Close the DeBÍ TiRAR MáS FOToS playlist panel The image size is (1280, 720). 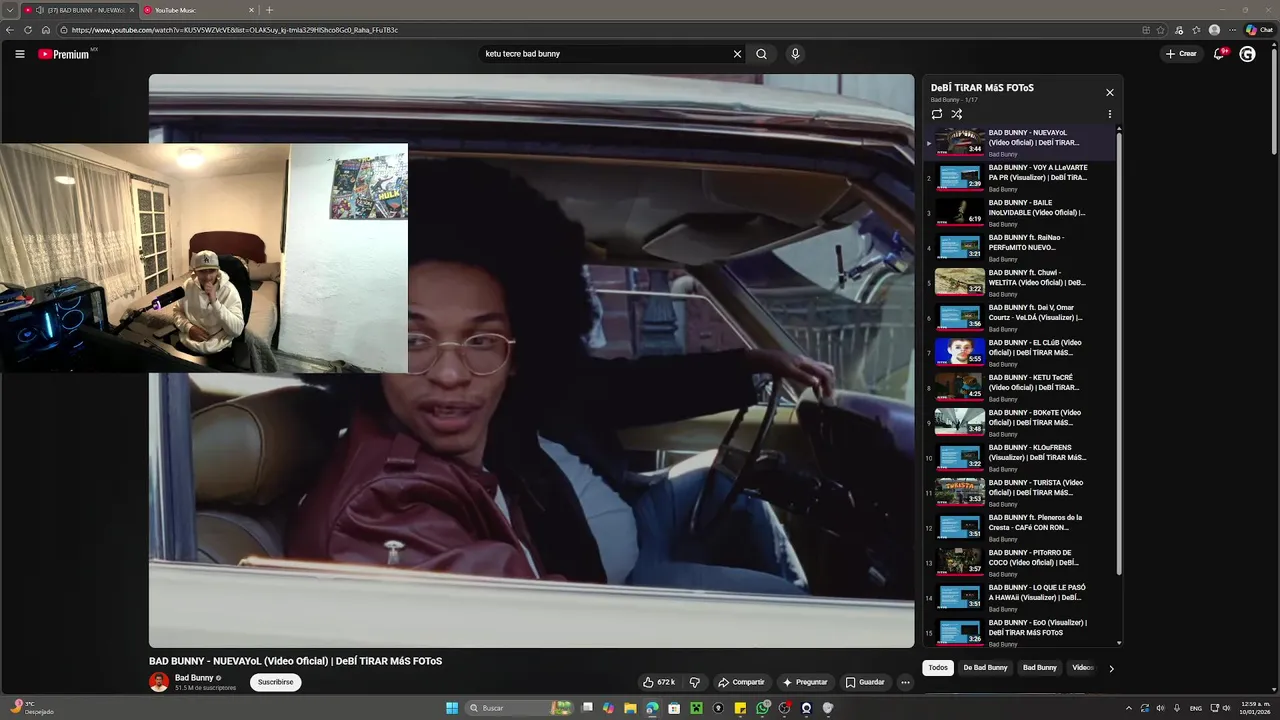(x=1109, y=92)
